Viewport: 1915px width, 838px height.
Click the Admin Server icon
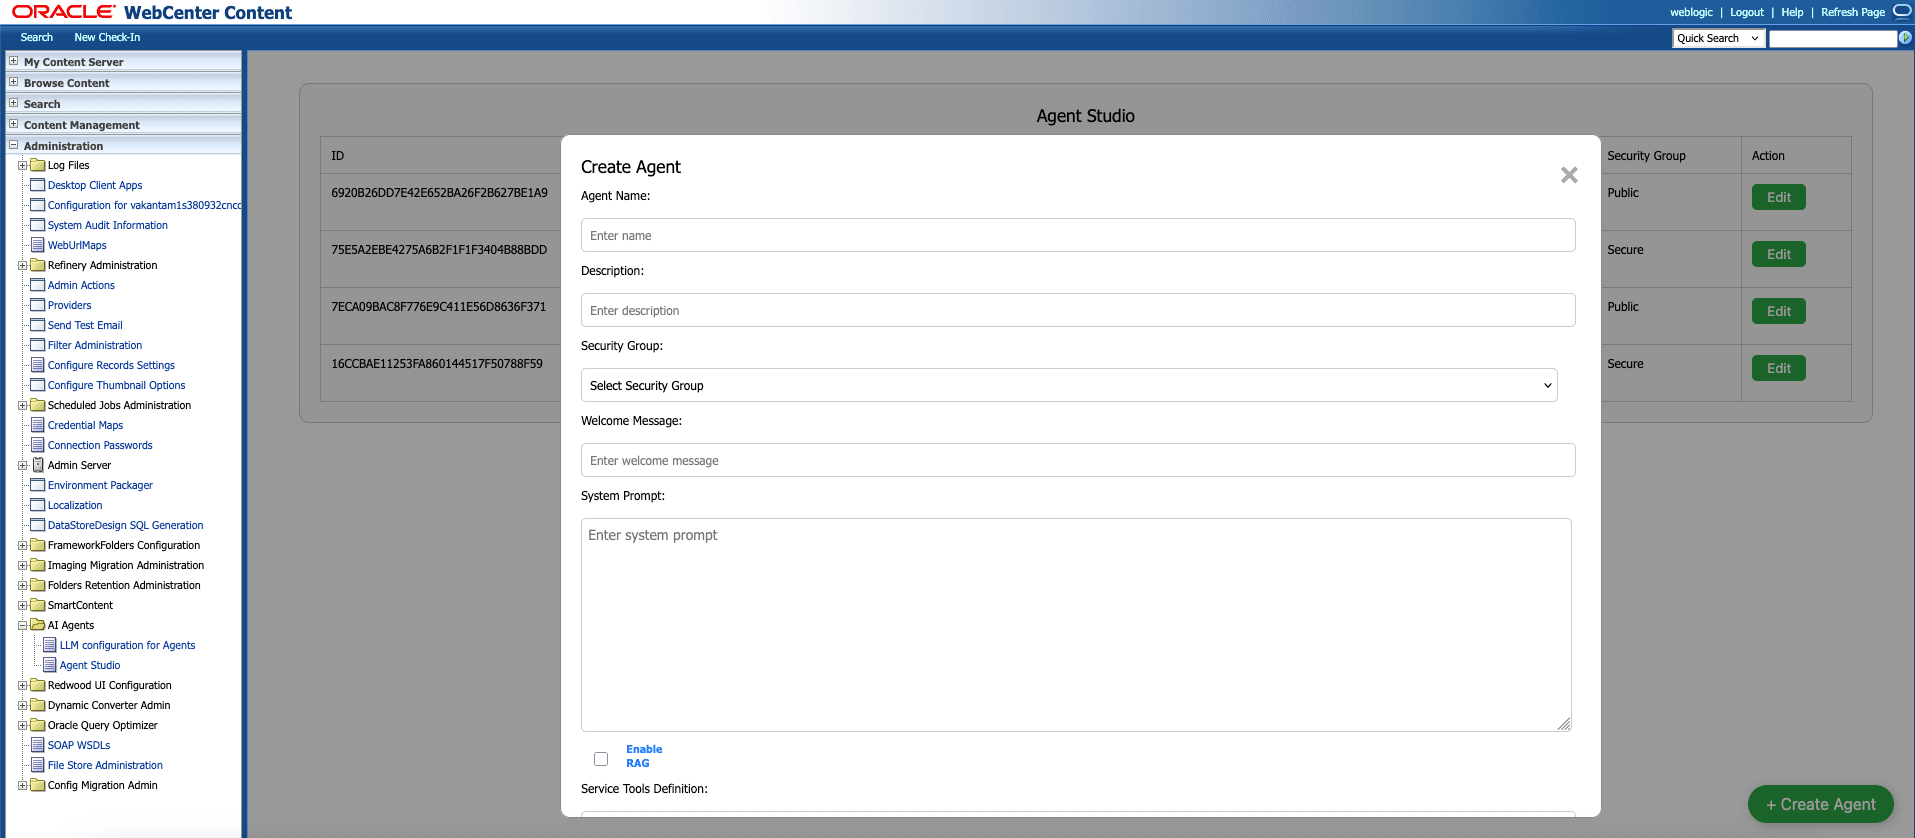pyautogui.click(x=38, y=465)
